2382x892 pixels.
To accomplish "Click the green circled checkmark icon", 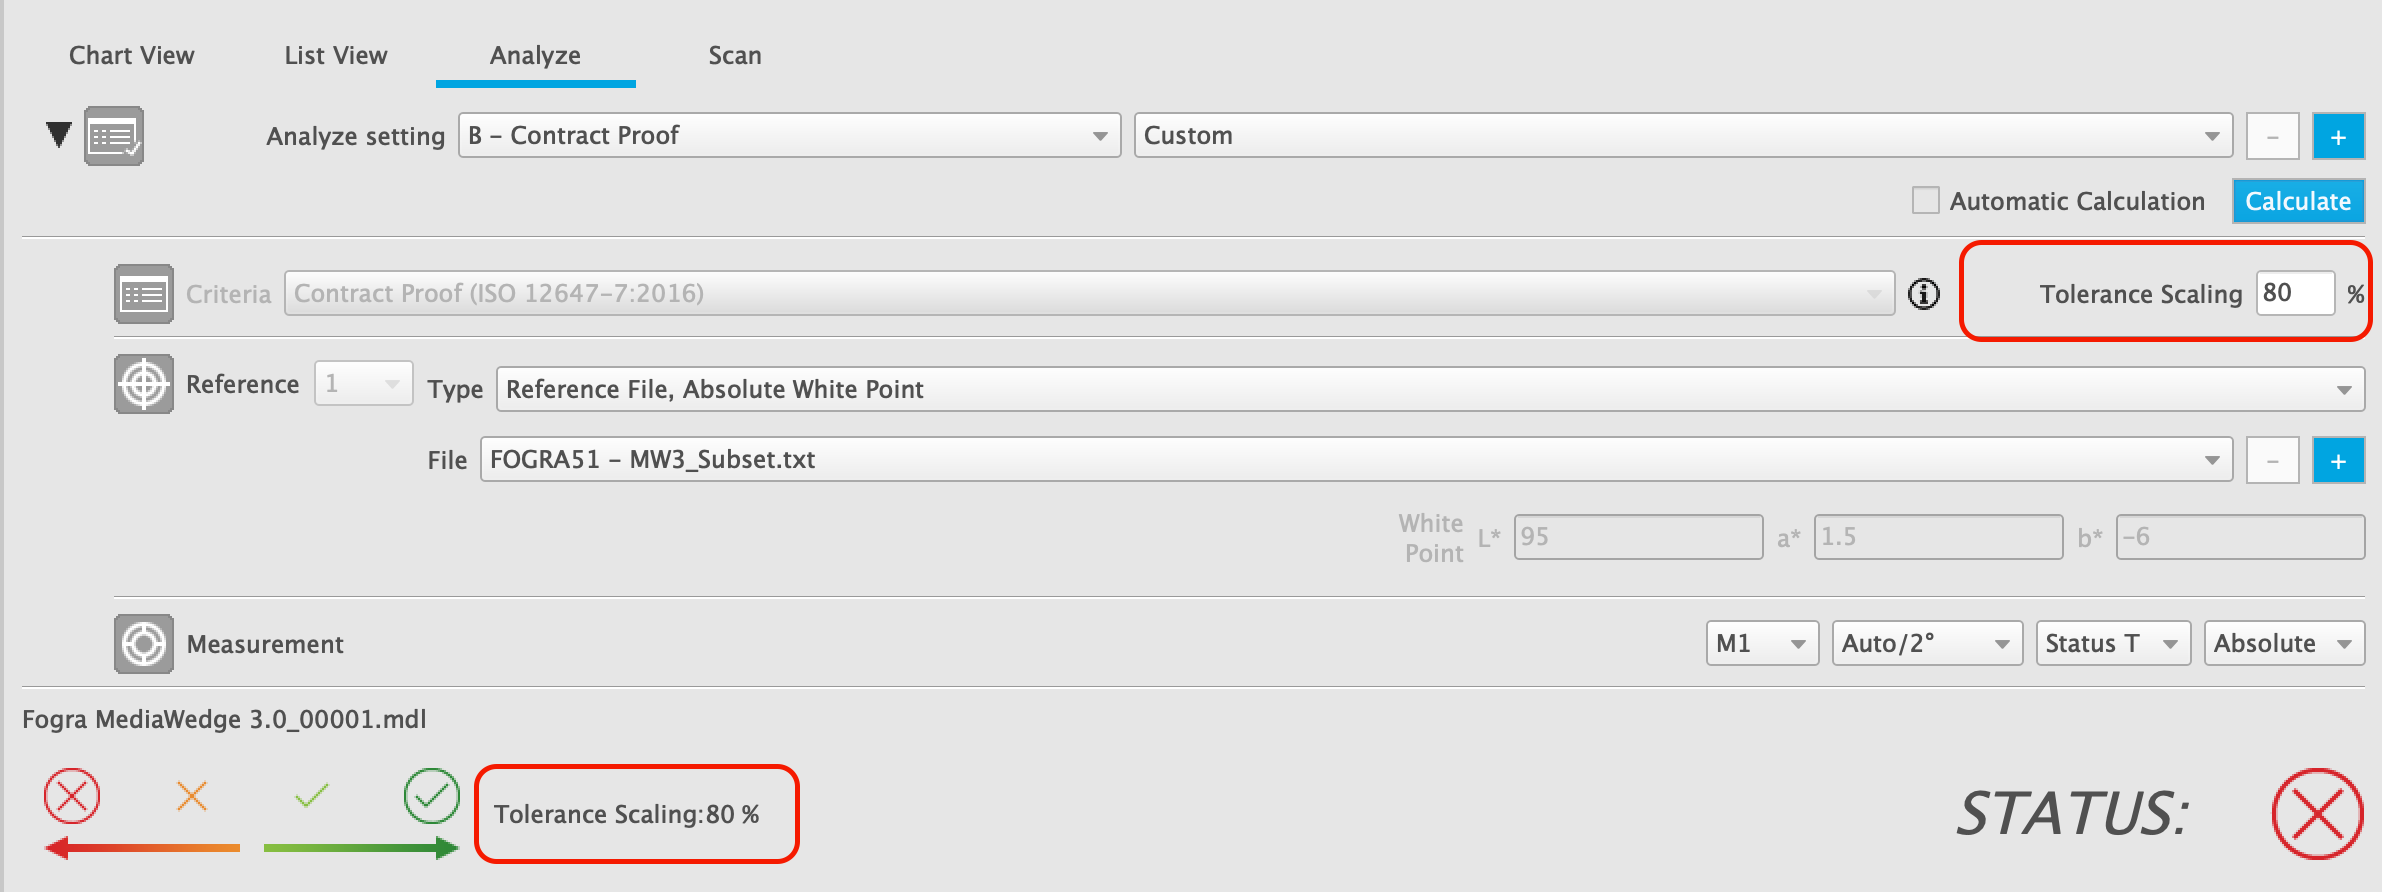I will tap(432, 796).
